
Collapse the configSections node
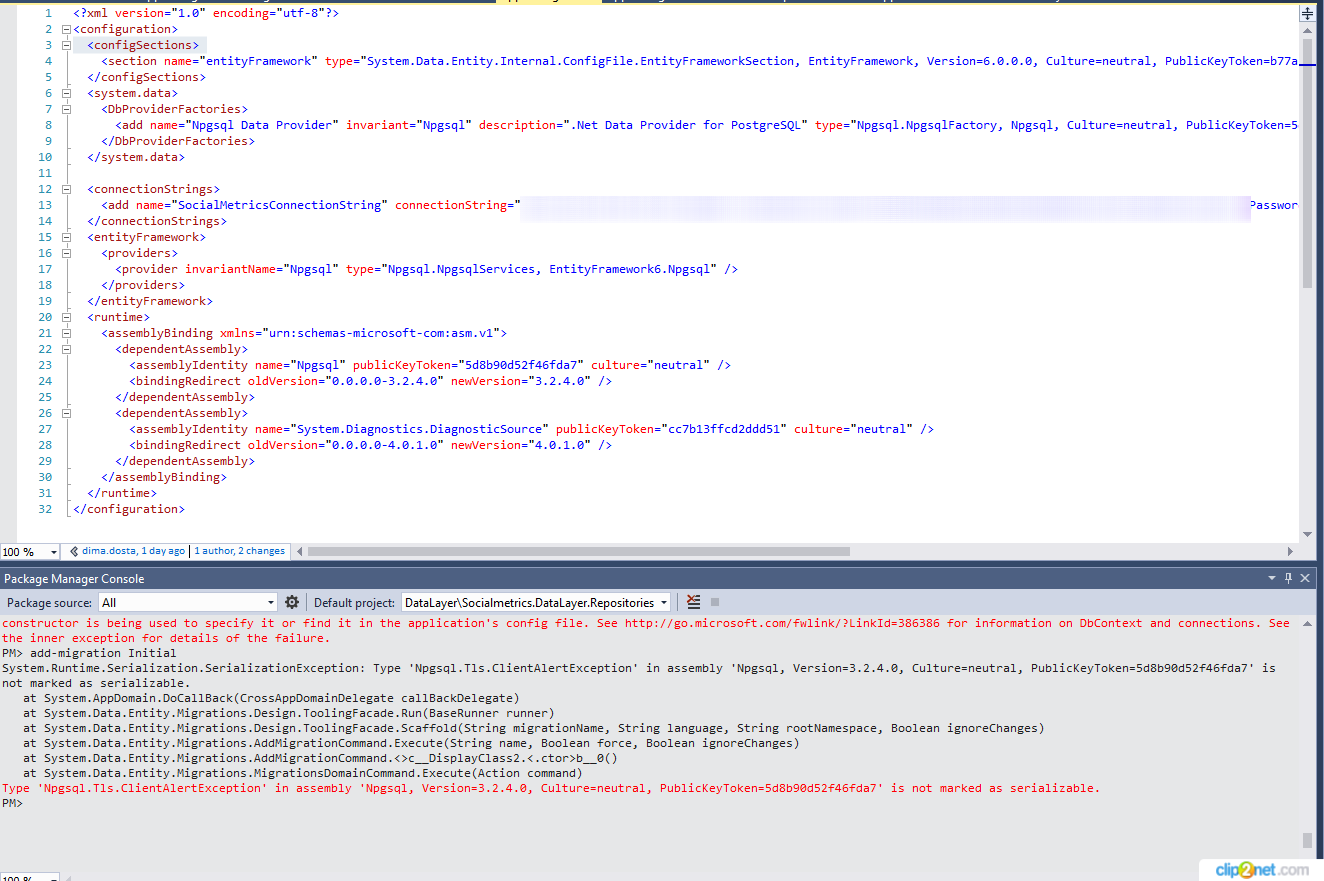pyautogui.click(x=66, y=45)
